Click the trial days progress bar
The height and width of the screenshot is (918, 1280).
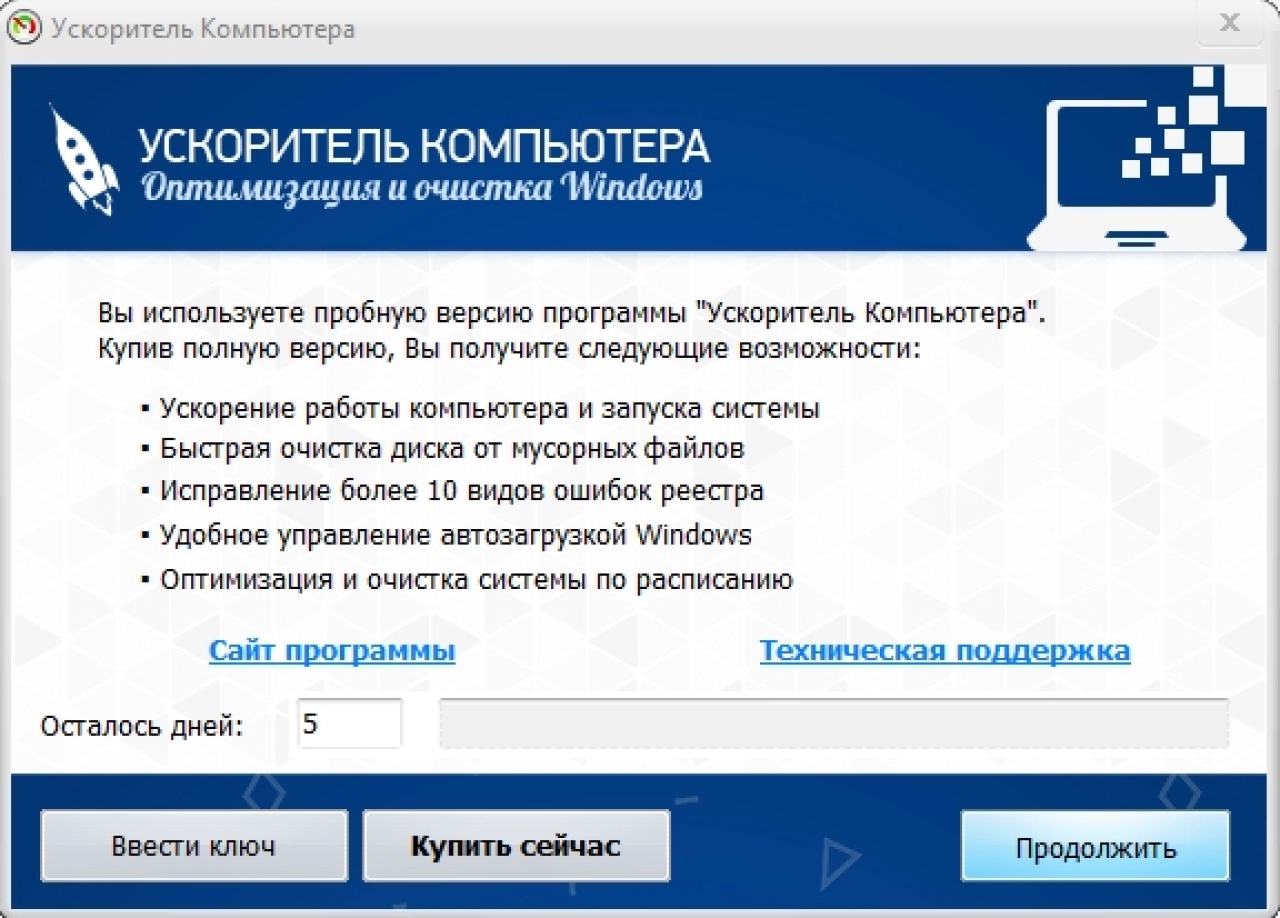834,723
